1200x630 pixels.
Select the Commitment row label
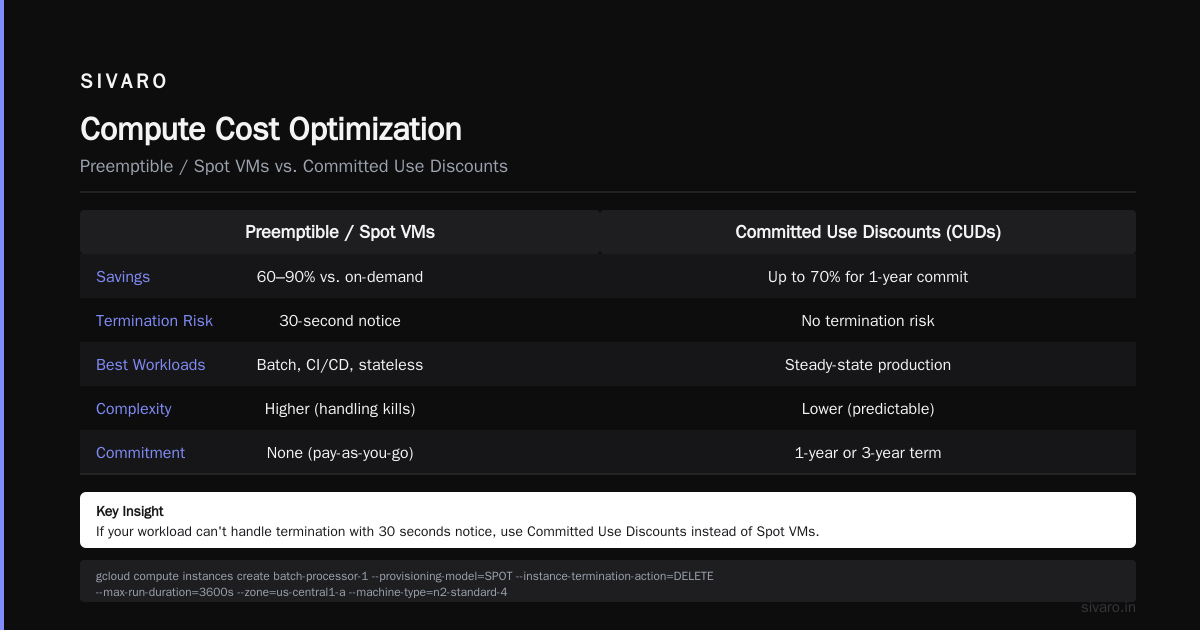(x=140, y=453)
